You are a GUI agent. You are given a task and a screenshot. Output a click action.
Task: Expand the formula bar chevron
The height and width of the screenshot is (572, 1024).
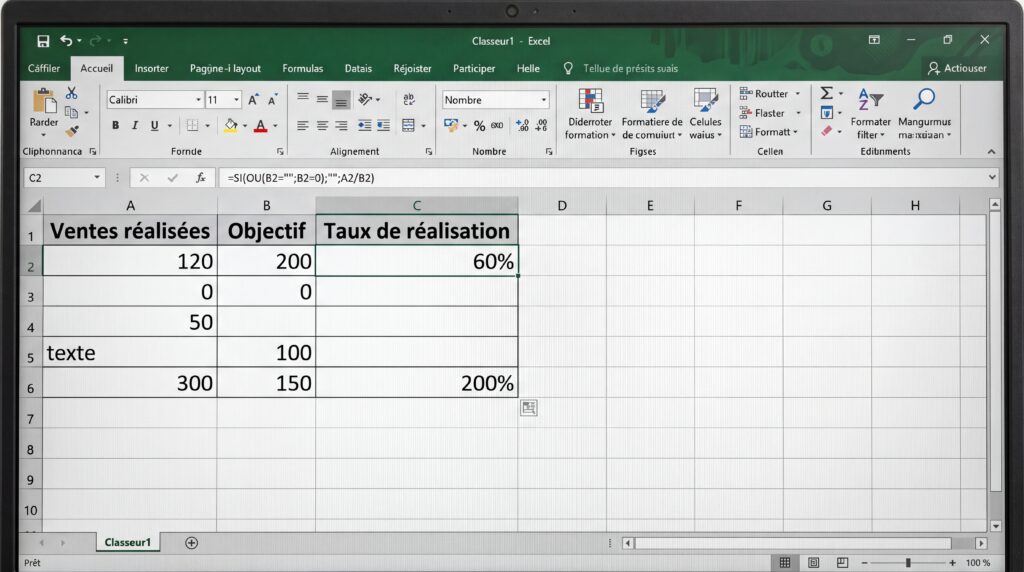(x=992, y=178)
